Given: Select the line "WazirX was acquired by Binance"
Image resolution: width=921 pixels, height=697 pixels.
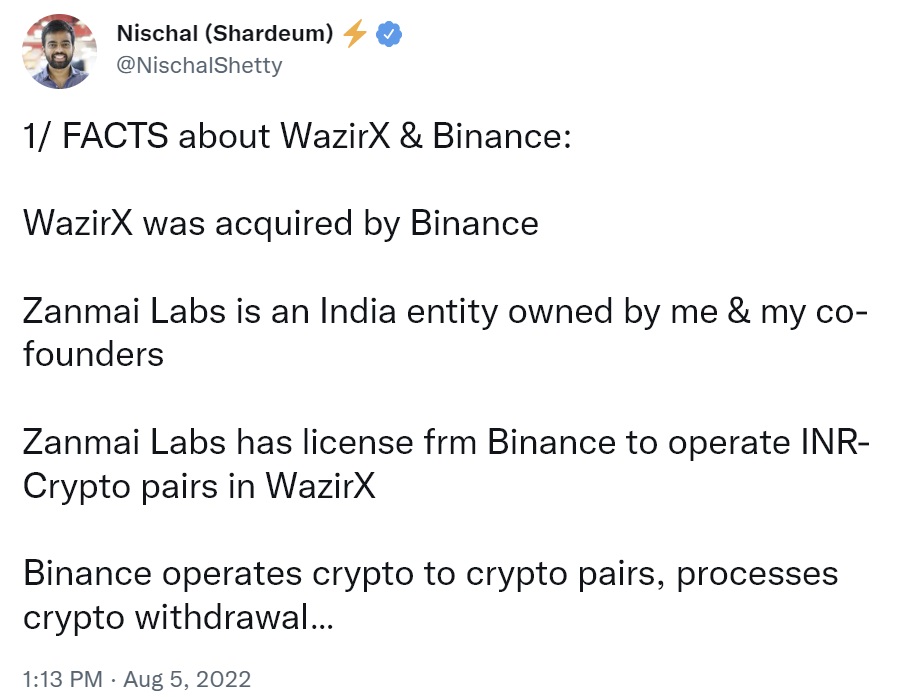Looking at the screenshot, I should click(280, 223).
